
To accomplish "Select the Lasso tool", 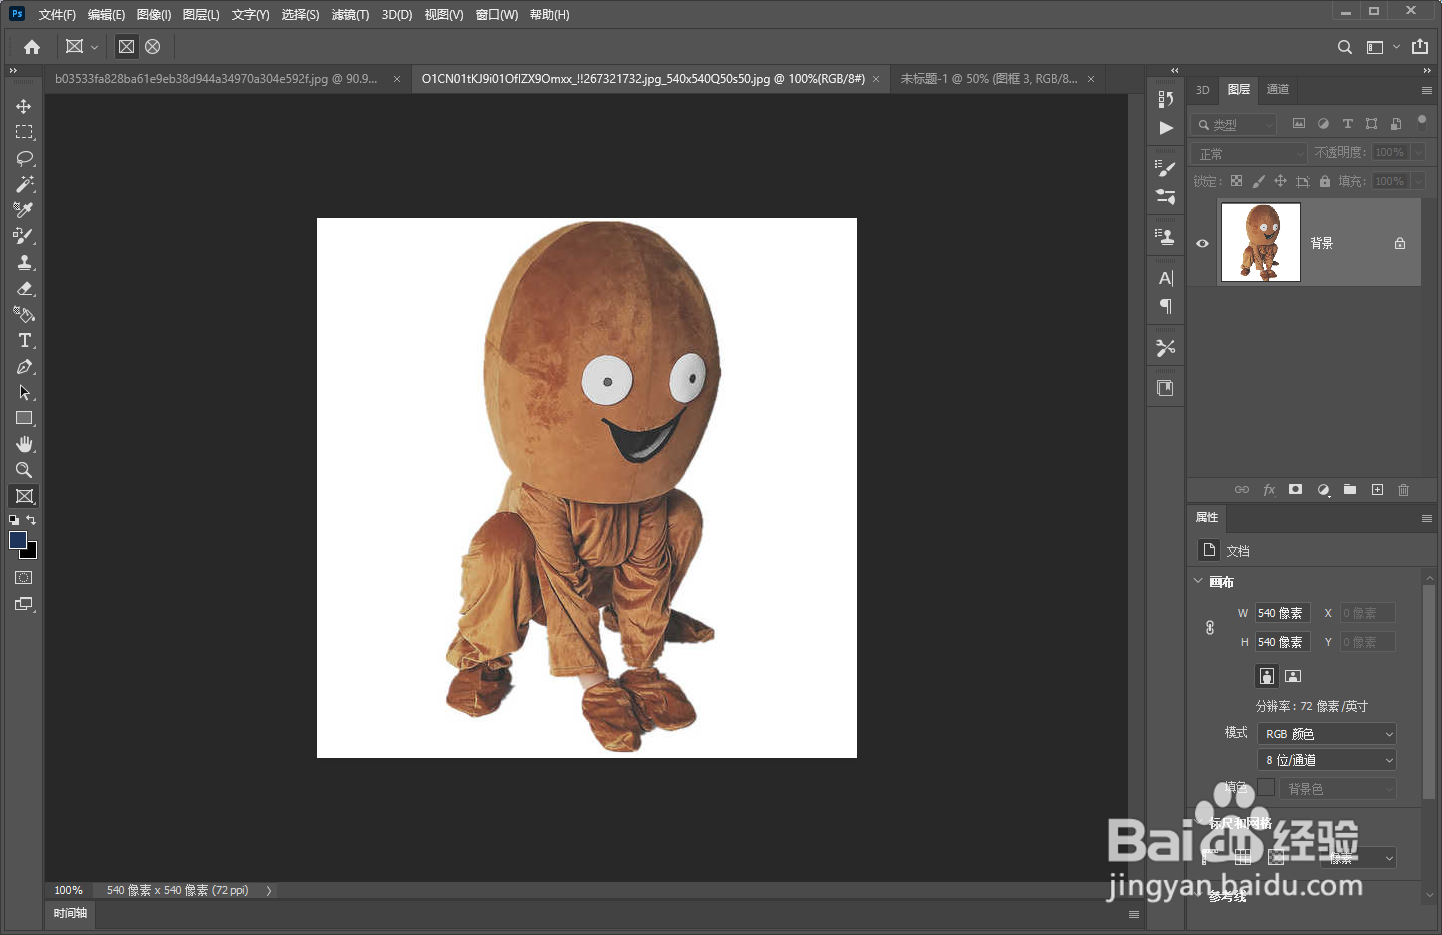I will point(24,158).
